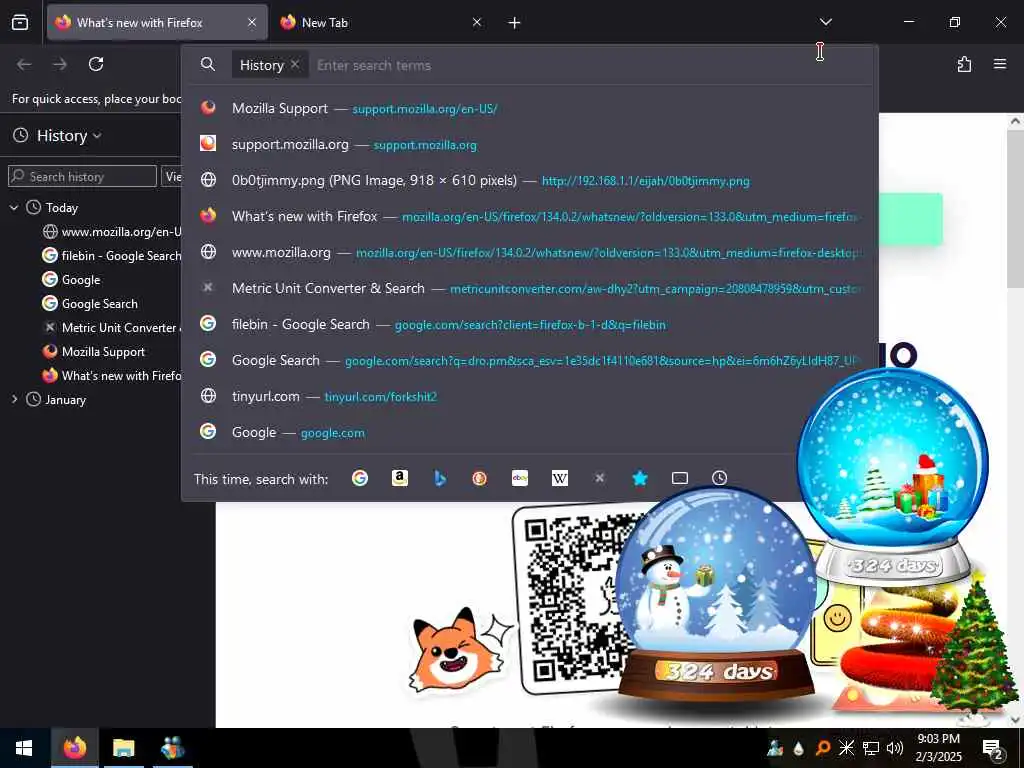The height and width of the screenshot is (768, 1024).
Task: Search with Amazon this time
Action: (400, 479)
